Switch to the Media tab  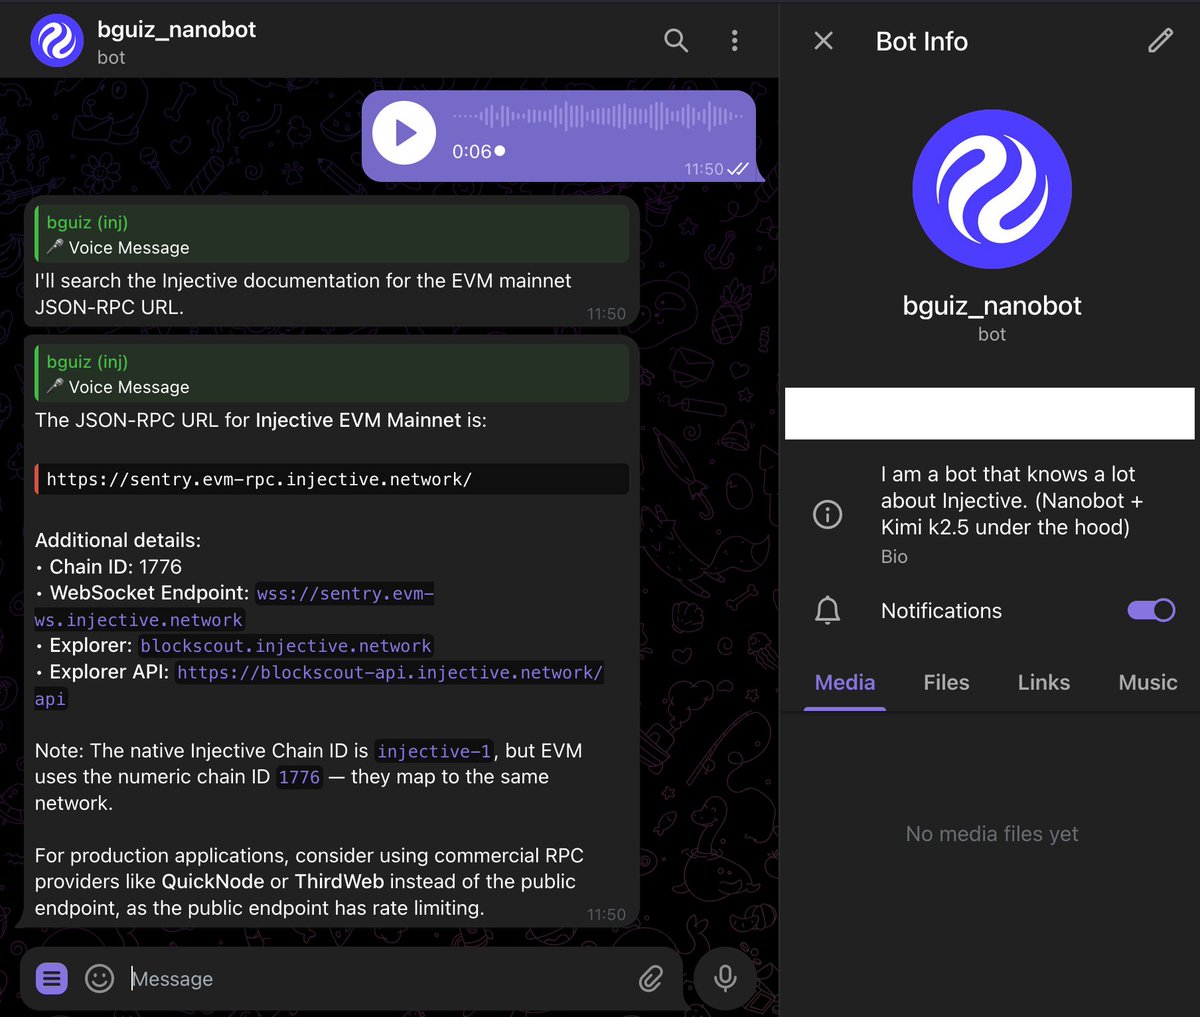[x=845, y=682]
